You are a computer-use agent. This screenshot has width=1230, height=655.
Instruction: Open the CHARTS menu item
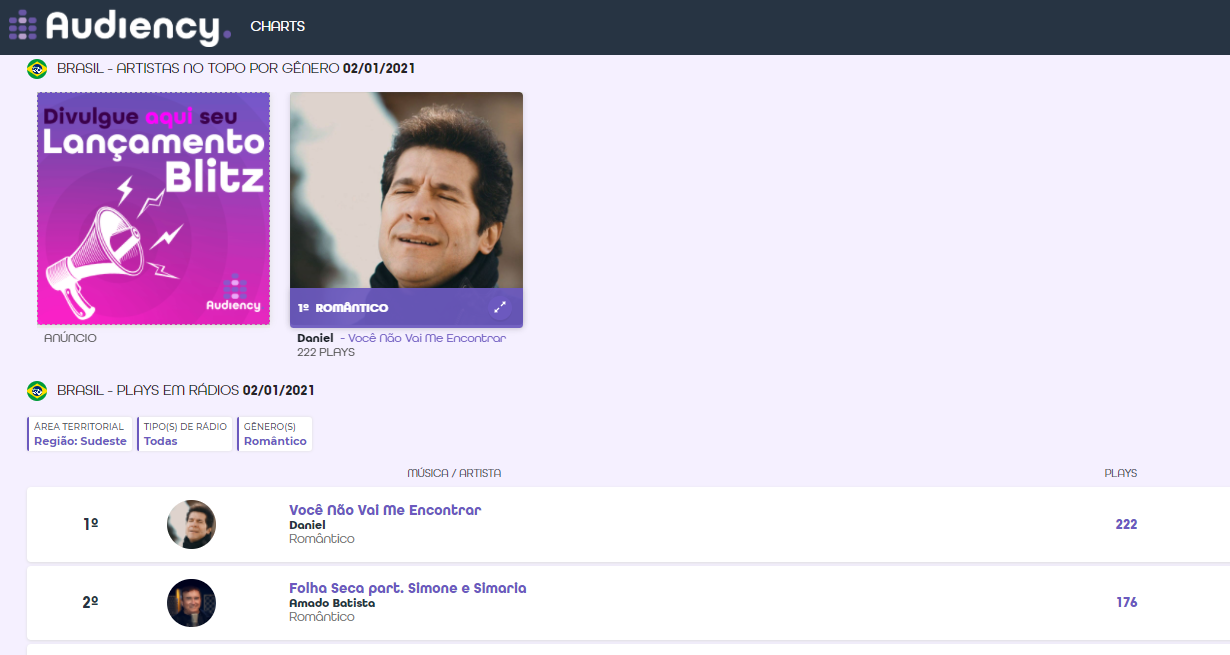click(278, 27)
